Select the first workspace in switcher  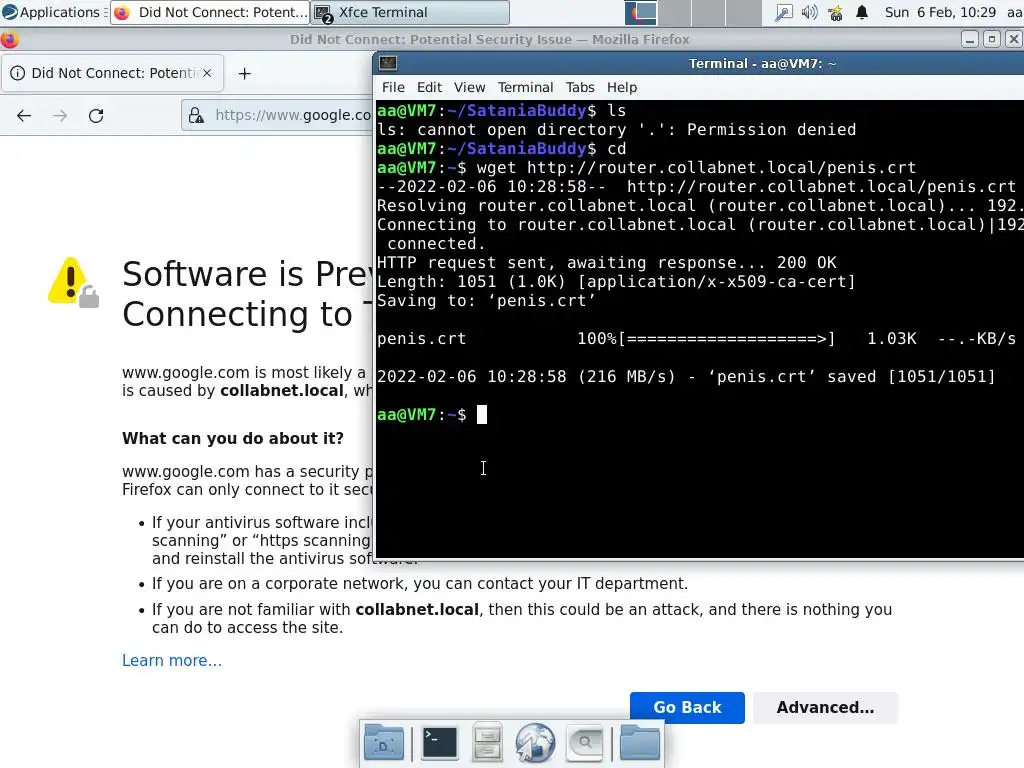pyautogui.click(x=641, y=12)
